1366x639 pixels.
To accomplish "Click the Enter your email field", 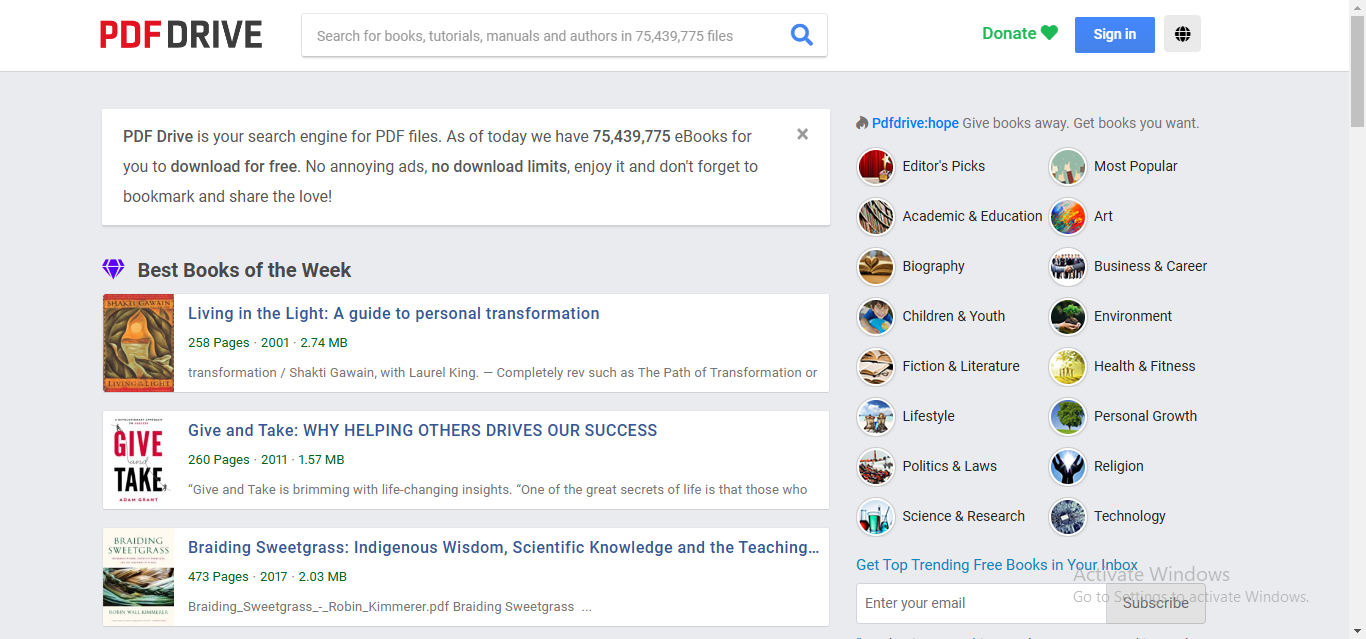I will (x=980, y=603).
